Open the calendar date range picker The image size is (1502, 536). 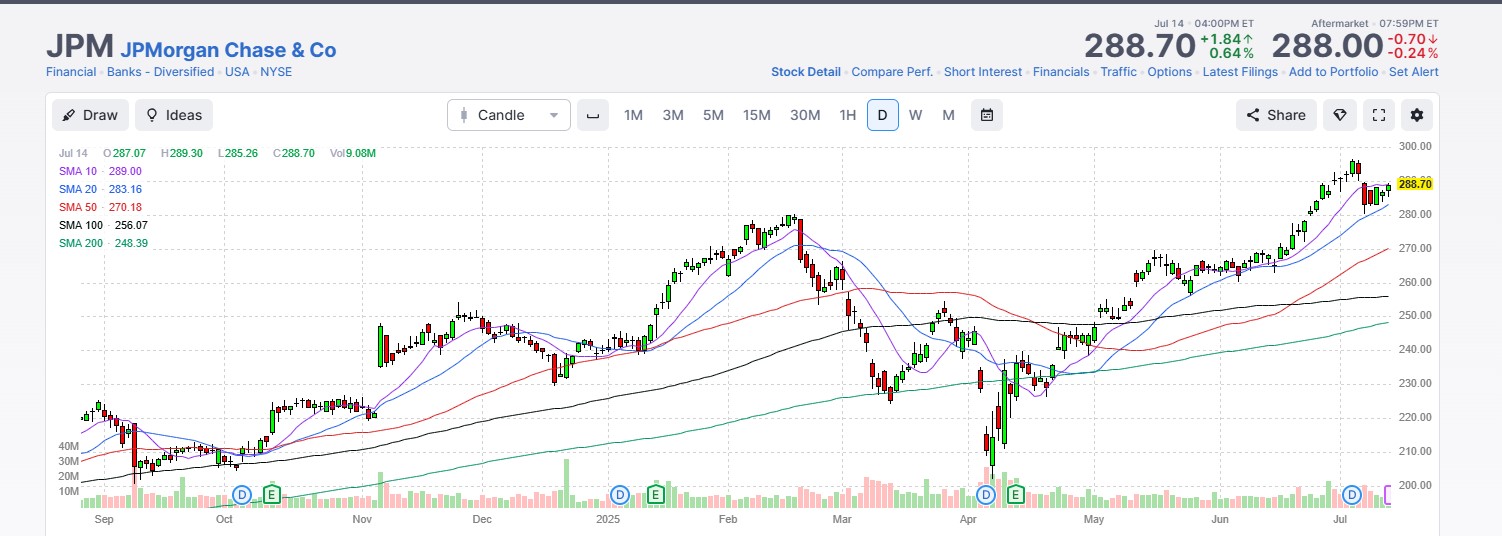[987, 115]
